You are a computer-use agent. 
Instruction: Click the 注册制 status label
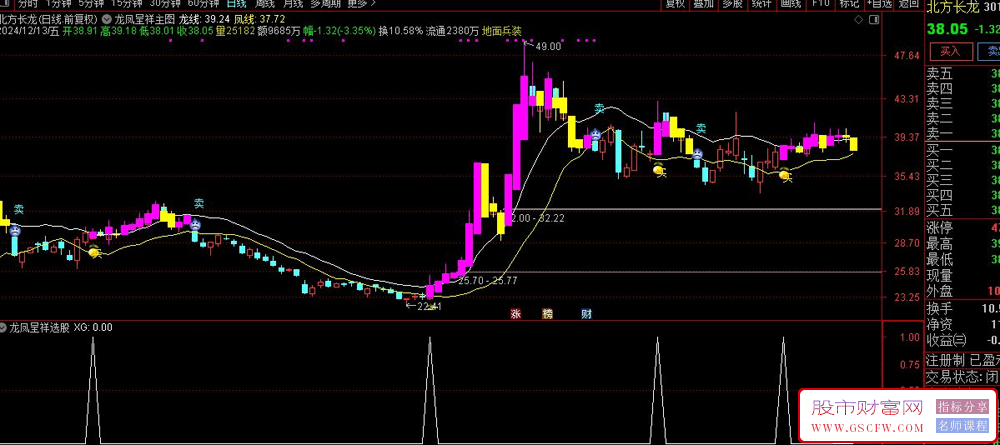pos(945,360)
